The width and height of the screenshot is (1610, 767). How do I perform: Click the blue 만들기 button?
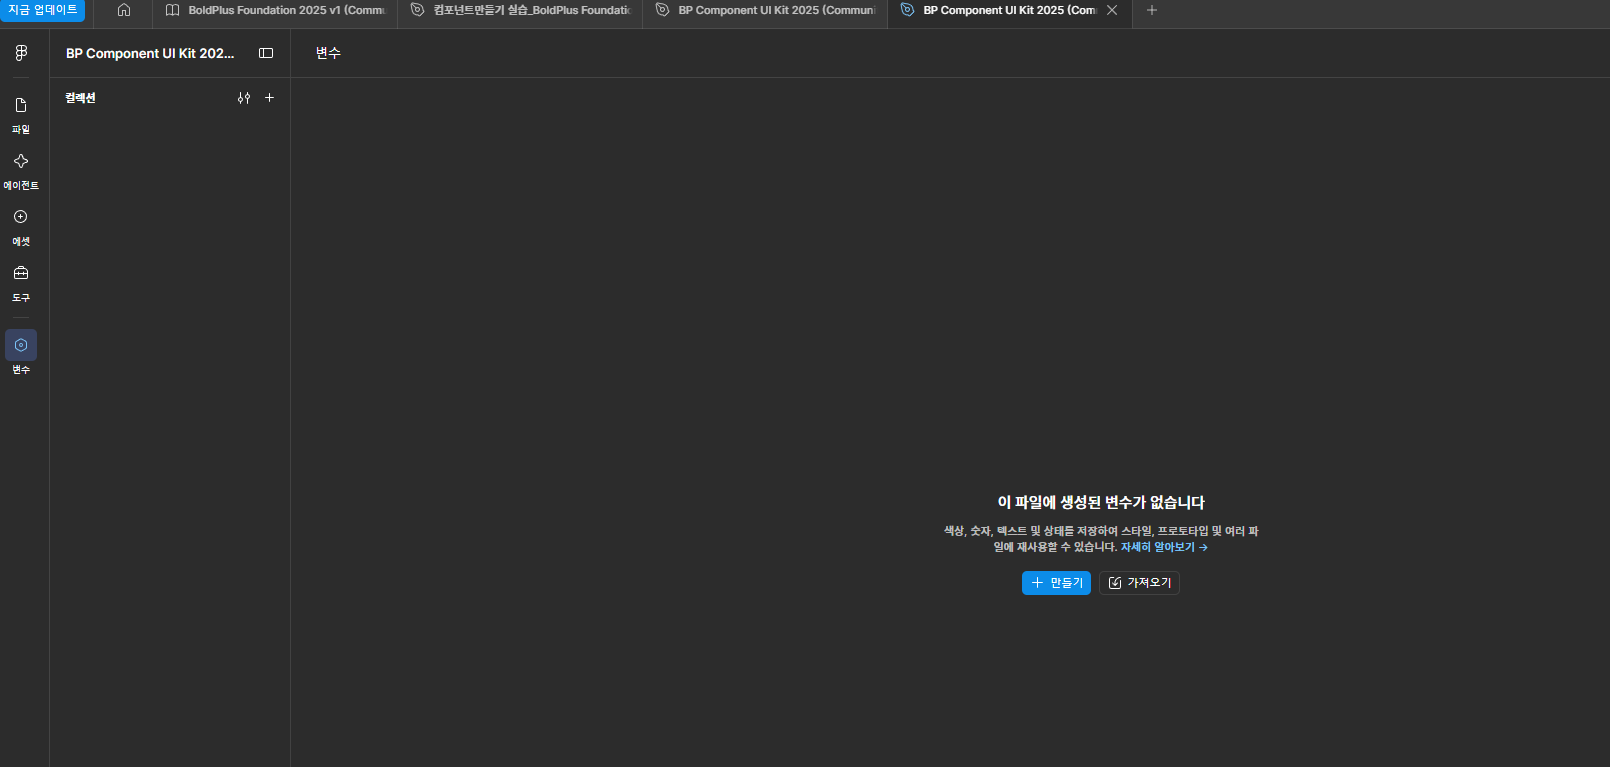coord(1056,583)
